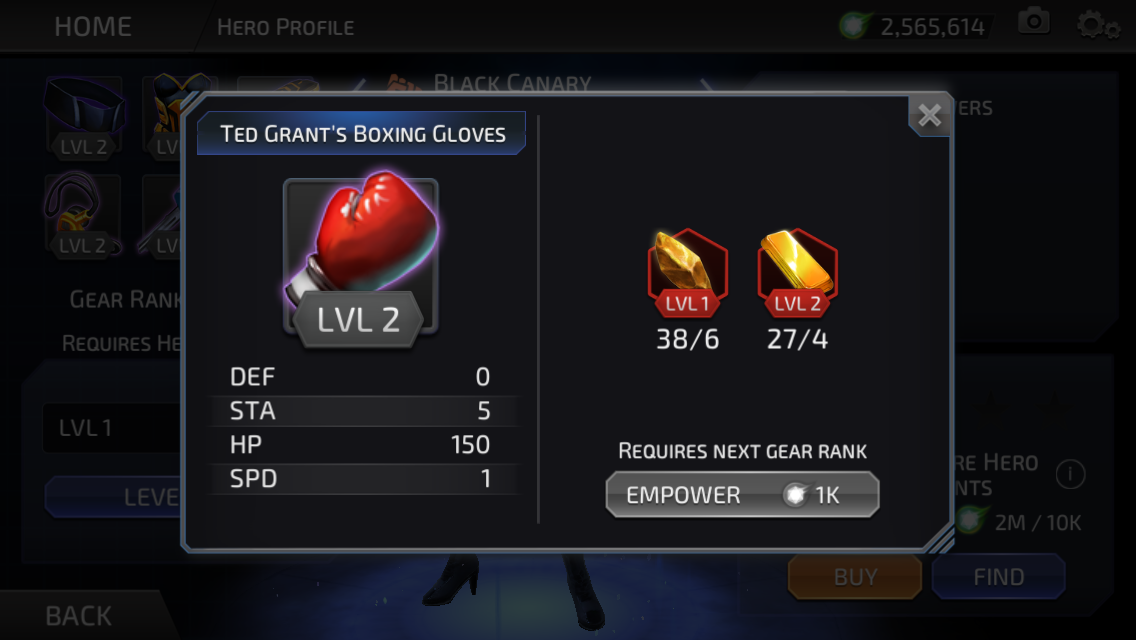This screenshot has width=1136, height=640.
Task: Click the blue Find button
Action: [998, 577]
